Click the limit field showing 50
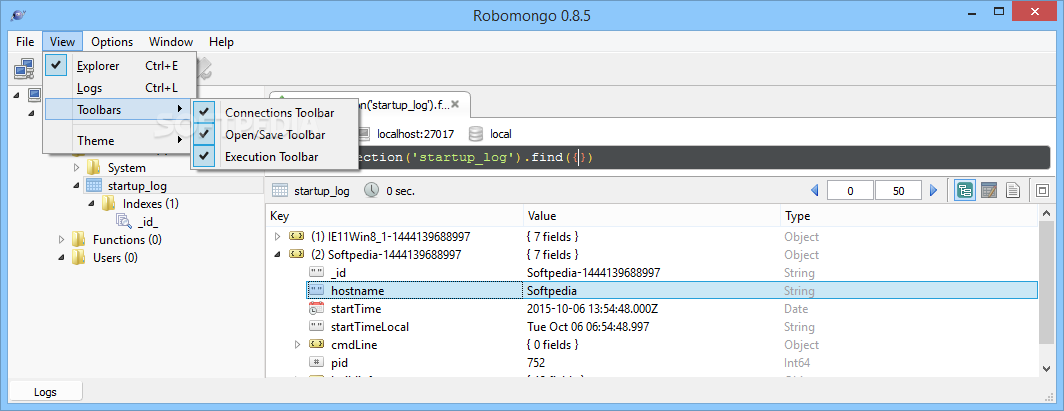The image size is (1064, 411). coord(899,191)
